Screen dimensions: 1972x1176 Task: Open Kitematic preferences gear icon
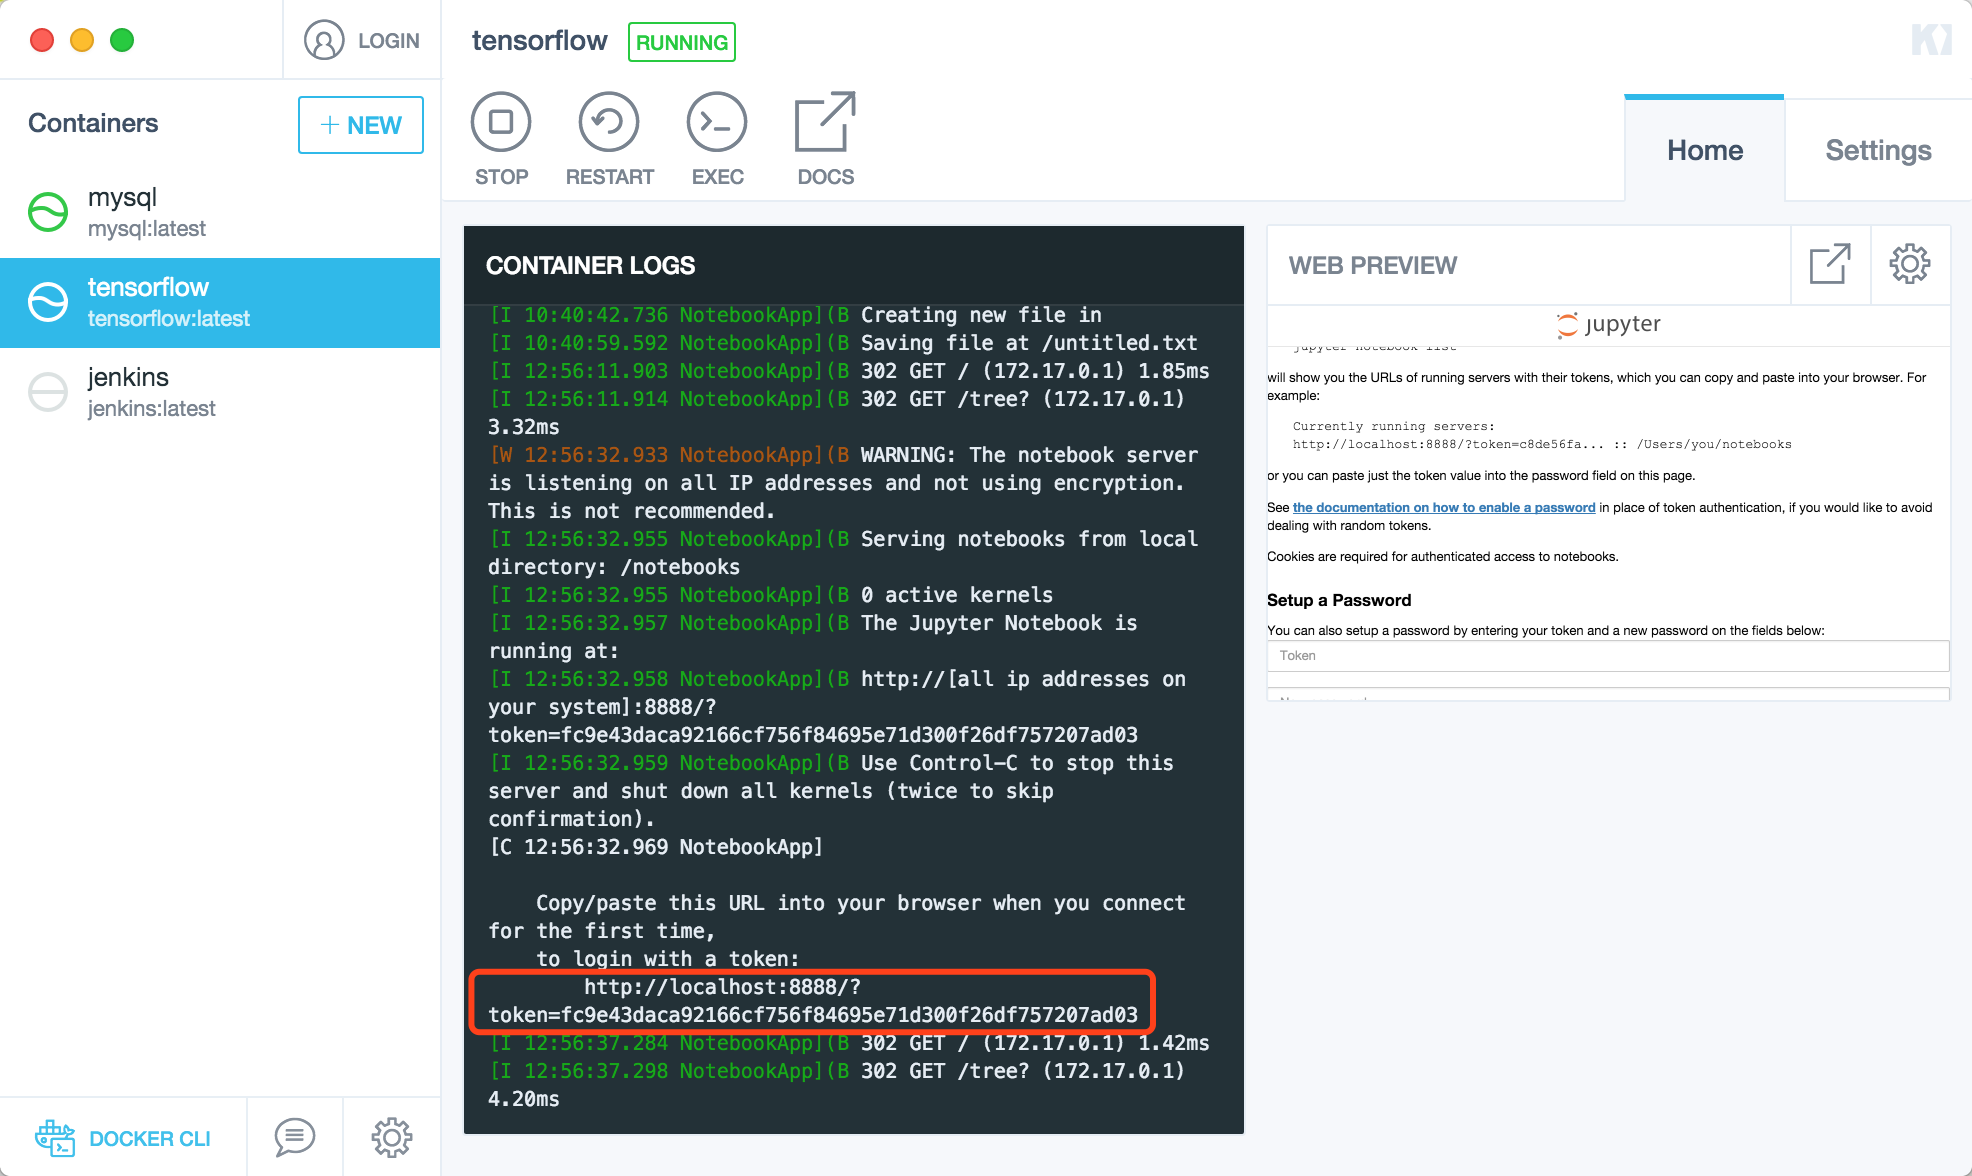click(x=392, y=1137)
